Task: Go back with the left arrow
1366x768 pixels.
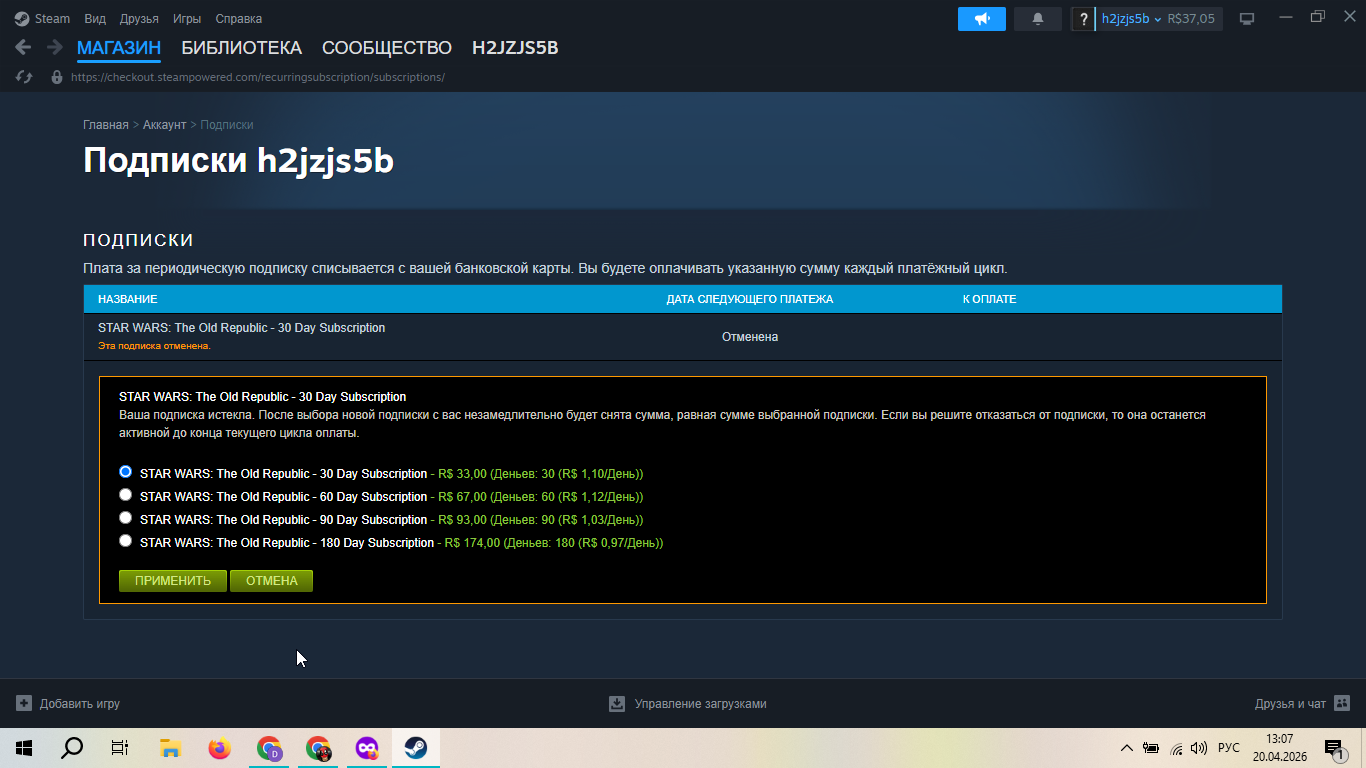Action: (x=23, y=47)
